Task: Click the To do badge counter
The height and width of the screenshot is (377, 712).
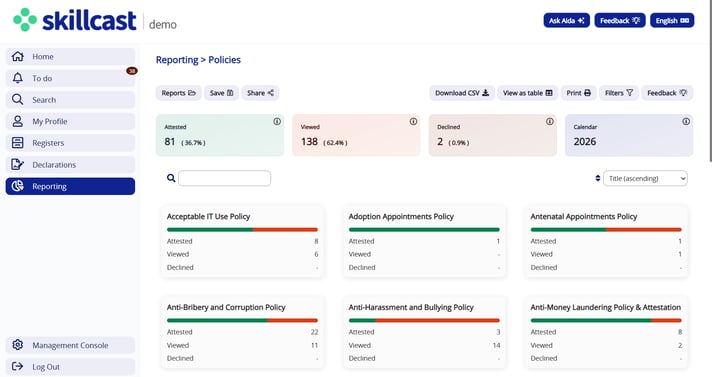Action: click(x=132, y=71)
